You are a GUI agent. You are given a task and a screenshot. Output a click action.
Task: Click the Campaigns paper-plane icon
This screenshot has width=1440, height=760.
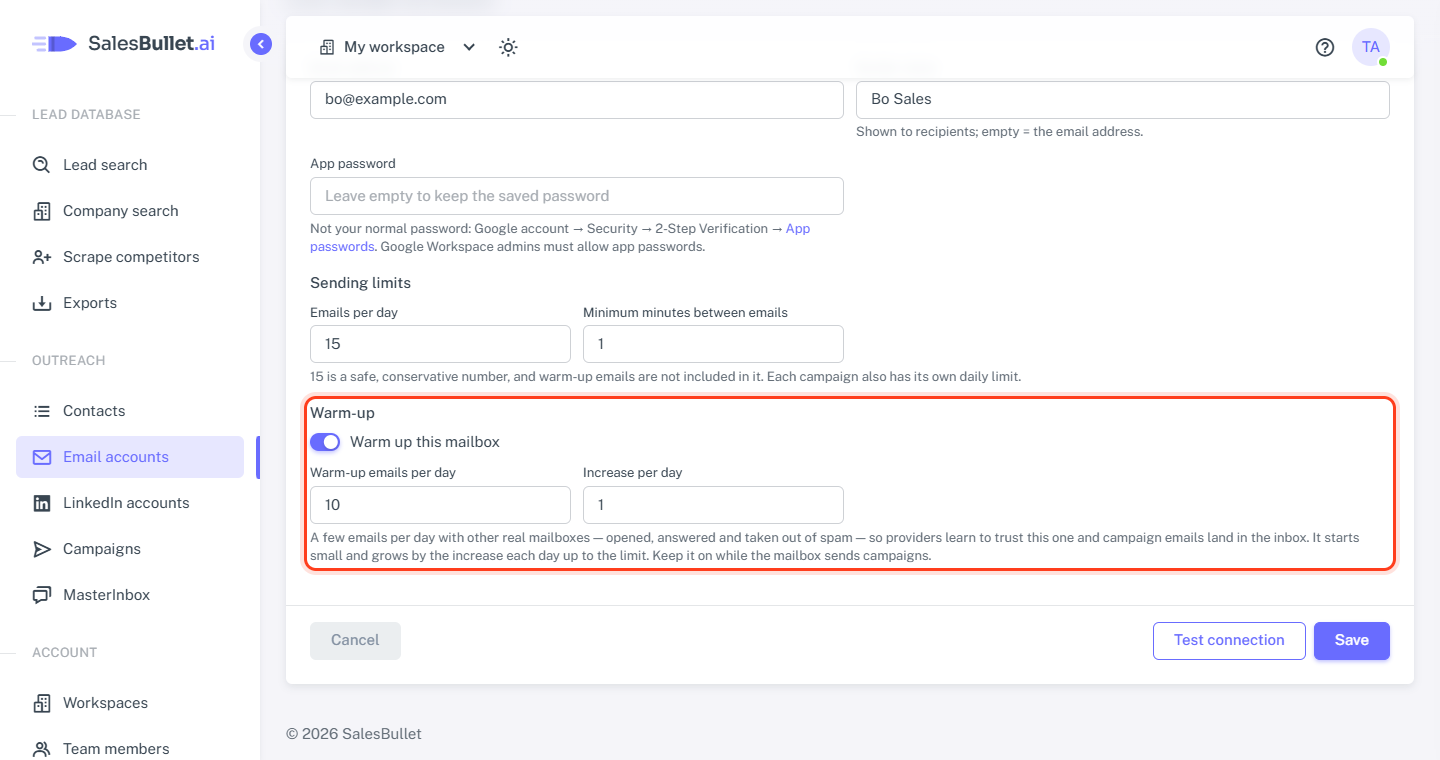click(x=41, y=549)
